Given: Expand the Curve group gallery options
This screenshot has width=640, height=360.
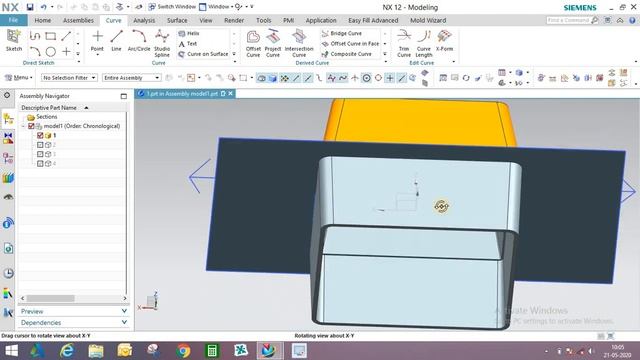Looking at the screenshot, I should pos(234,54).
